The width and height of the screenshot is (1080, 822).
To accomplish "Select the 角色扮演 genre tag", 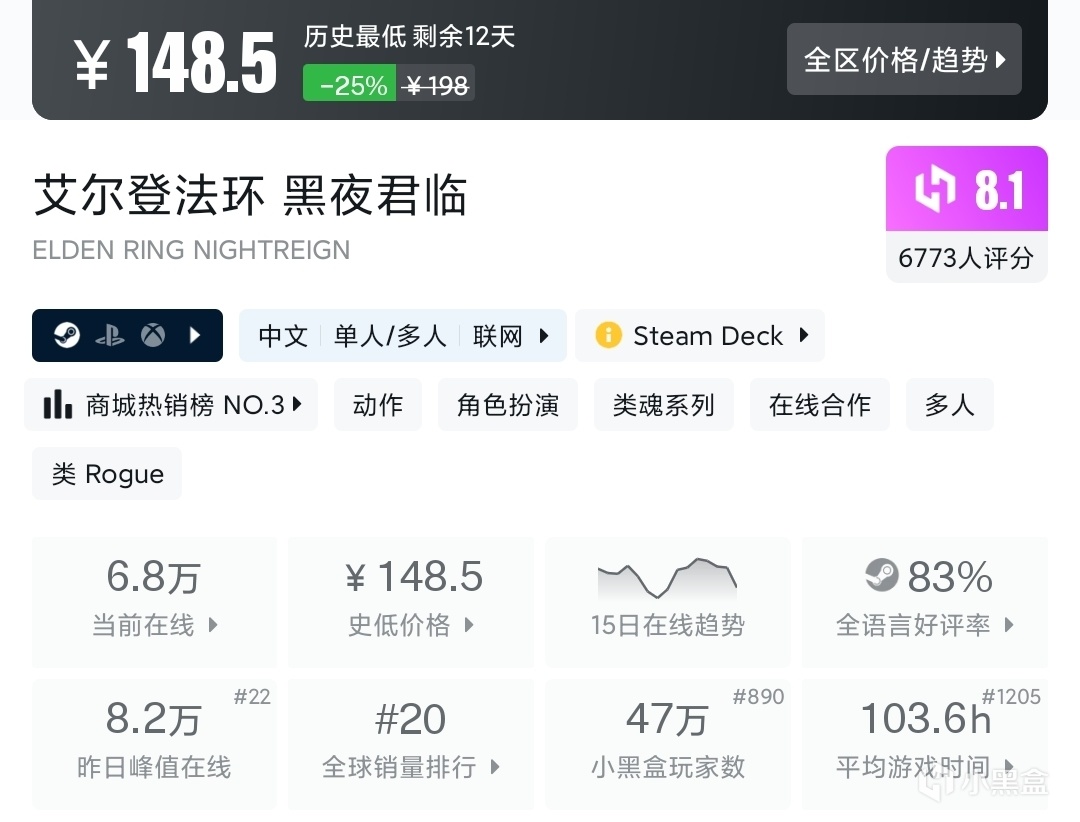I will click(508, 404).
